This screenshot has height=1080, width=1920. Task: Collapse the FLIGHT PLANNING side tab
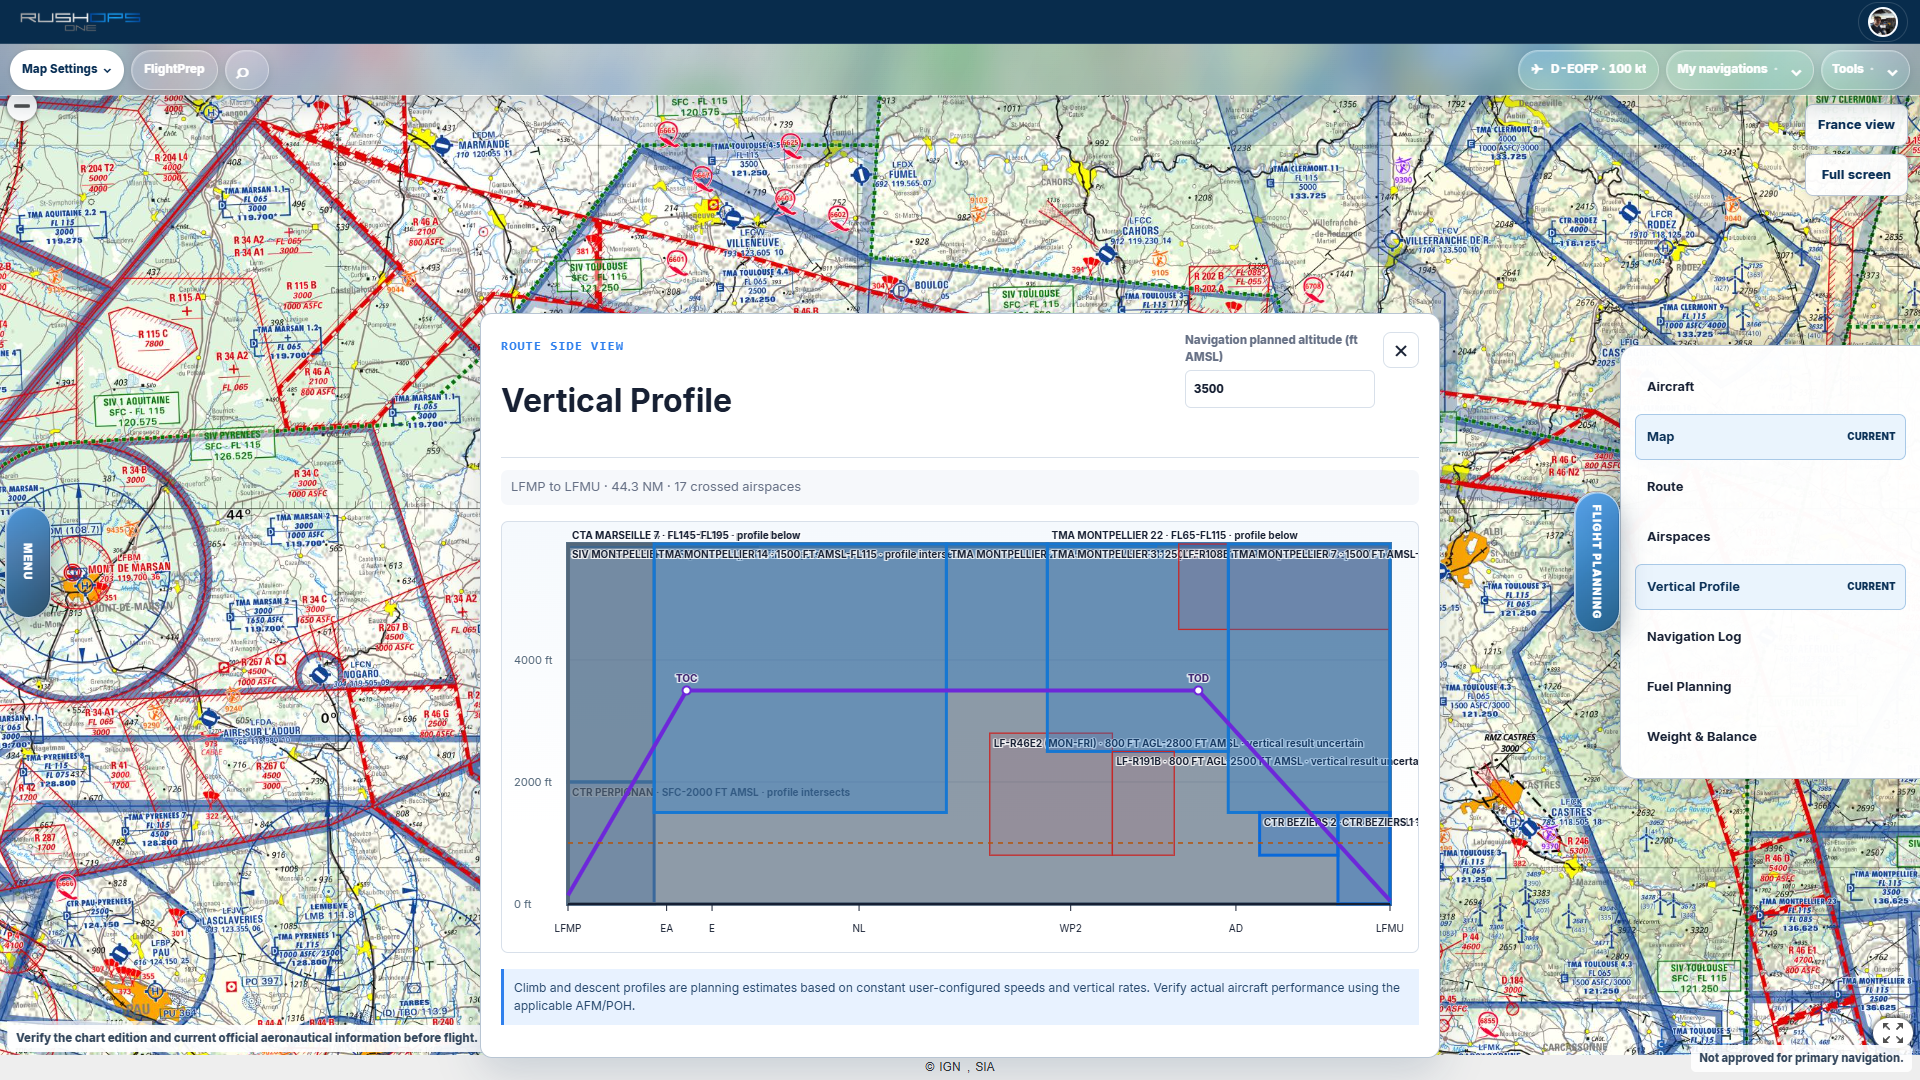point(1596,561)
